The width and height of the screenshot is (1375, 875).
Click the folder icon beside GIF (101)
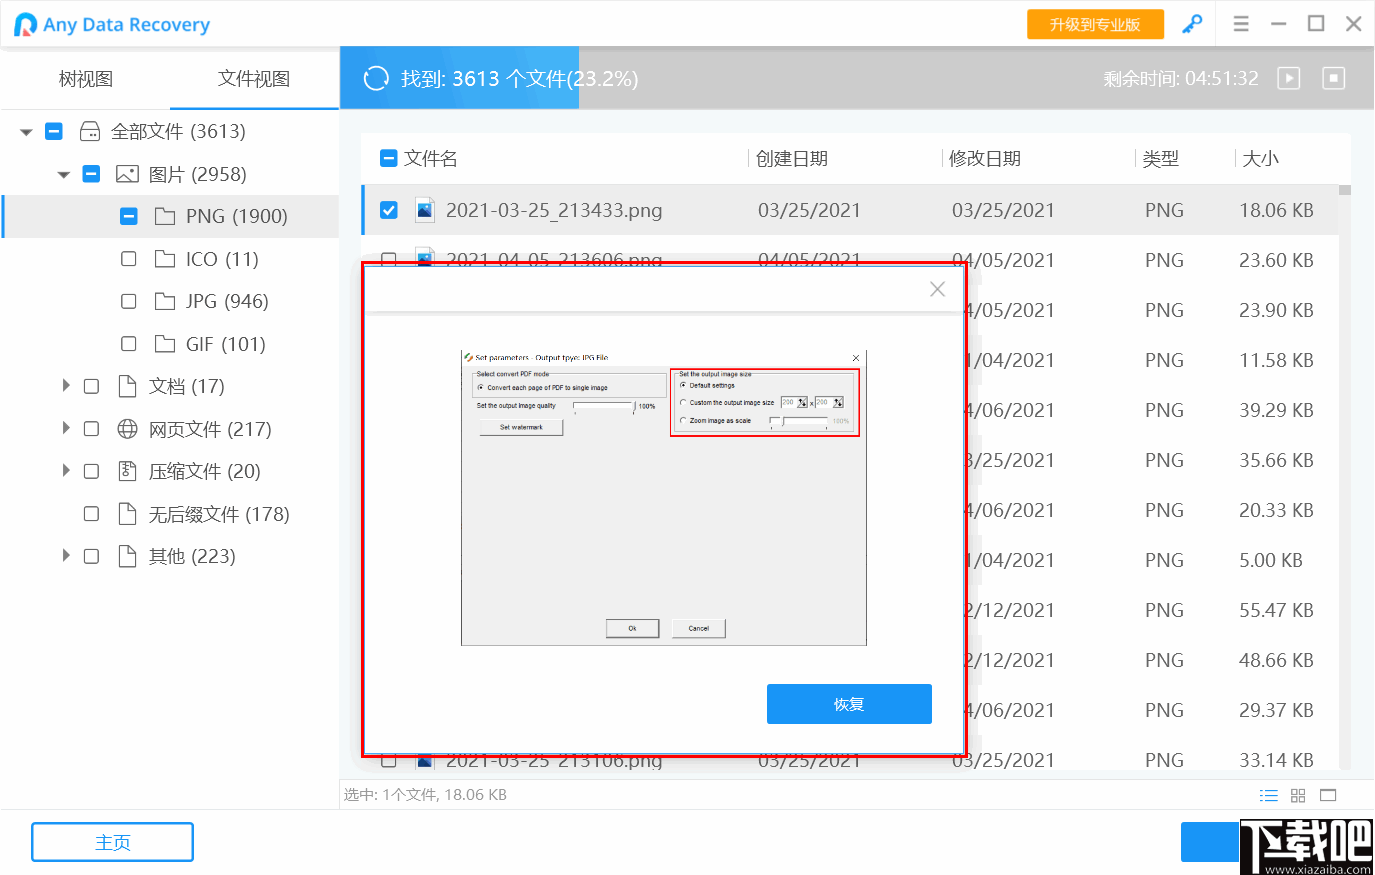click(x=165, y=344)
